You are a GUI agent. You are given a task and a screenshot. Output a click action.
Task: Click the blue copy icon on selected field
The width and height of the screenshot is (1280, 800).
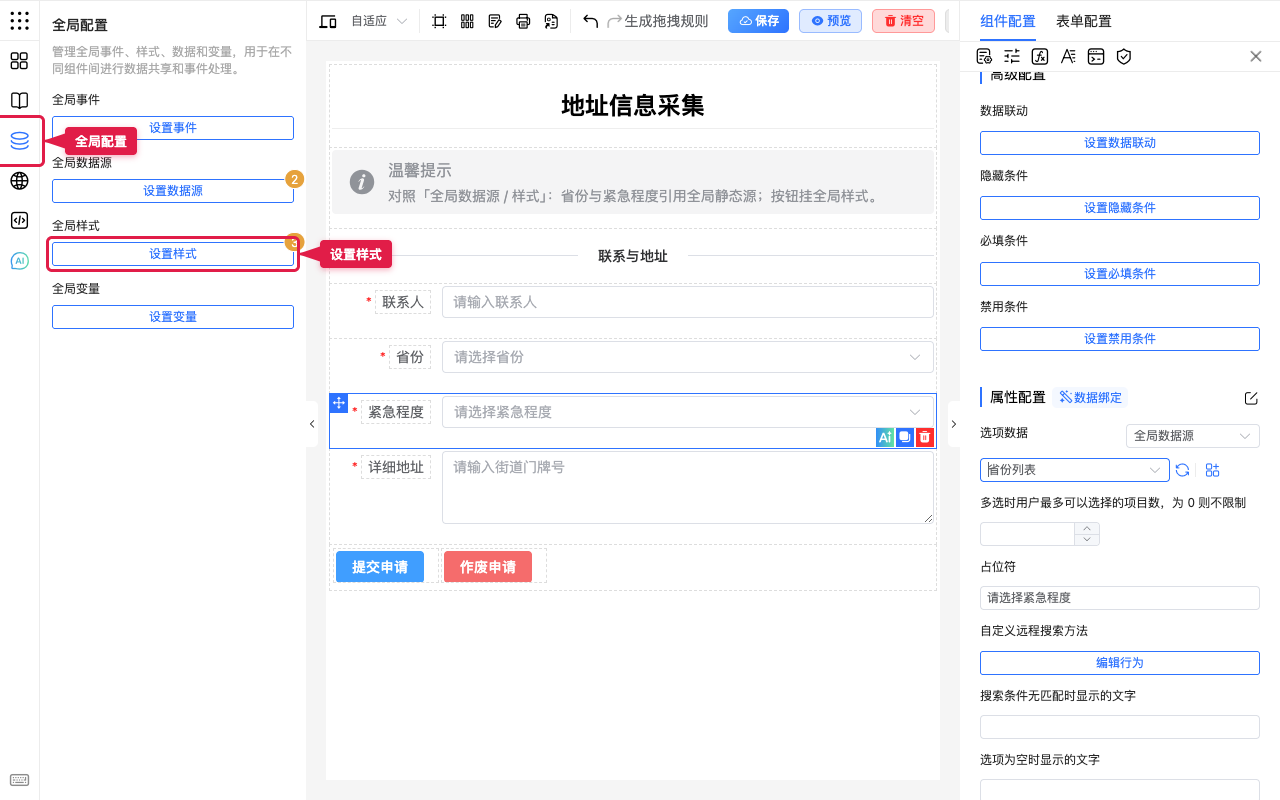(905, 437)
